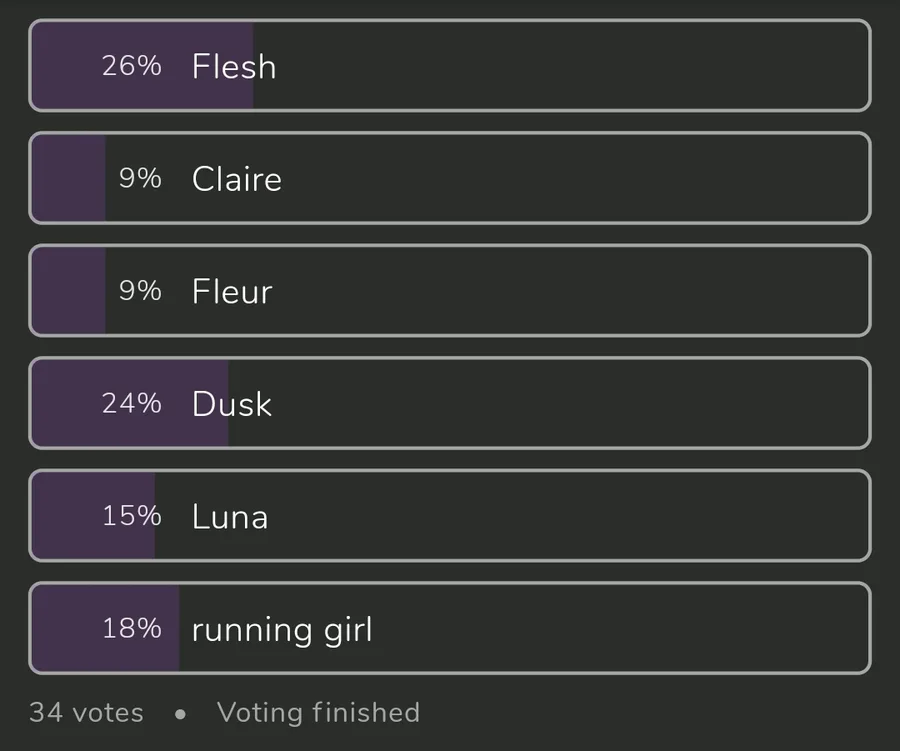Click the 34 votes count text
This screenshot has width=900, height=751.
(x=86, y=713)
